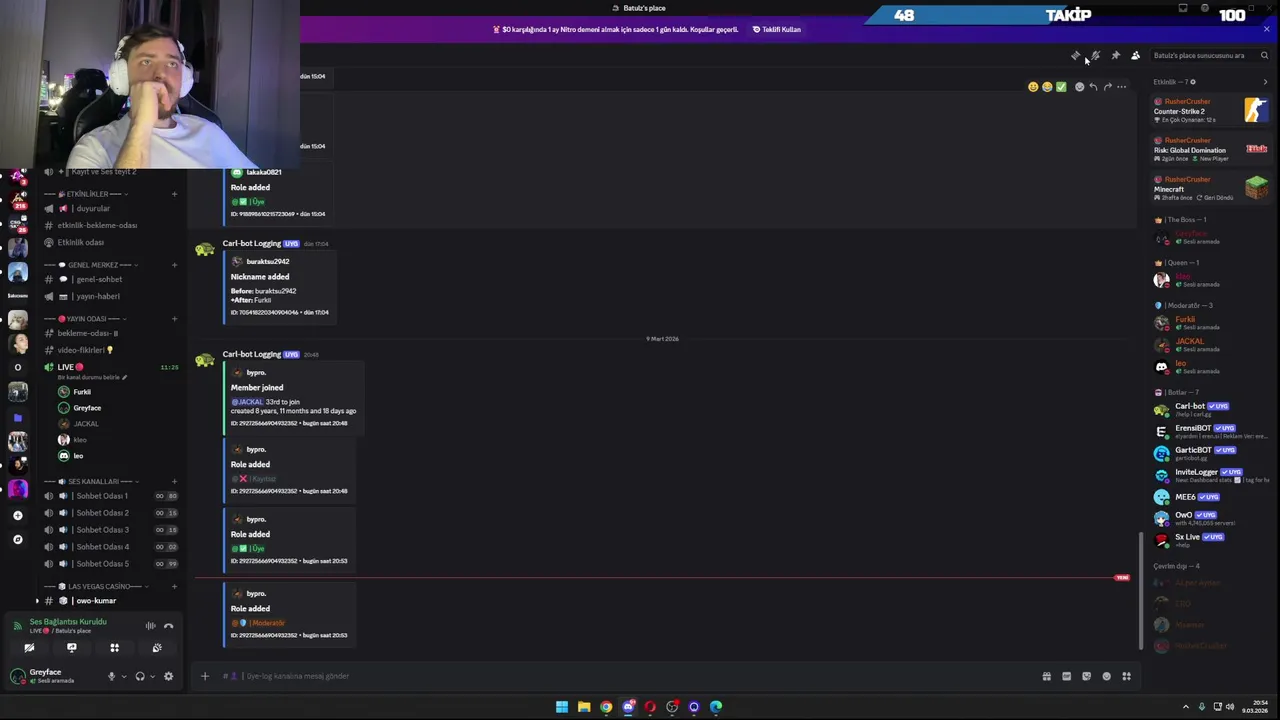Share your screen in voice panel
The width and height of the screenshot is (1280, 720).
click(x=71, y=648)
